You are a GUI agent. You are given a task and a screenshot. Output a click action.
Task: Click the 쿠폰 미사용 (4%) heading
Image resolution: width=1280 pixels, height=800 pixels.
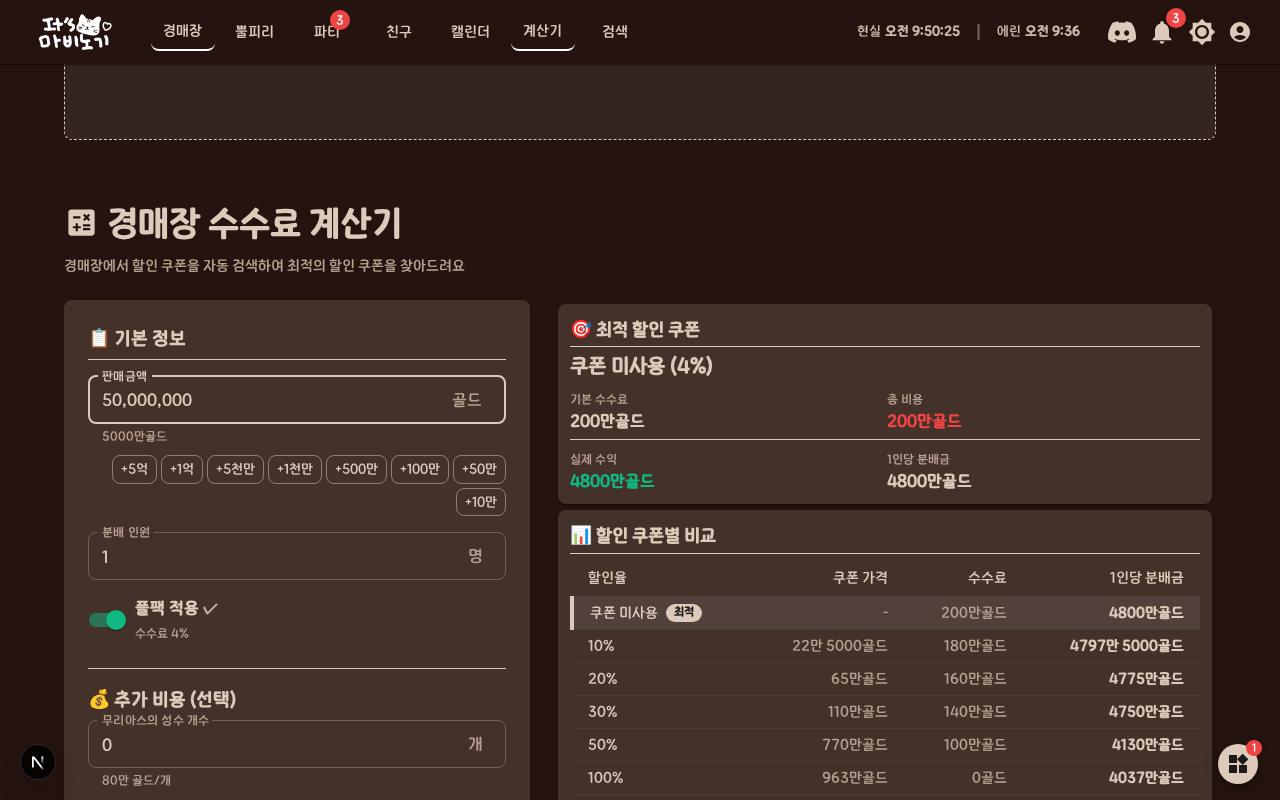tap(641, 366)
